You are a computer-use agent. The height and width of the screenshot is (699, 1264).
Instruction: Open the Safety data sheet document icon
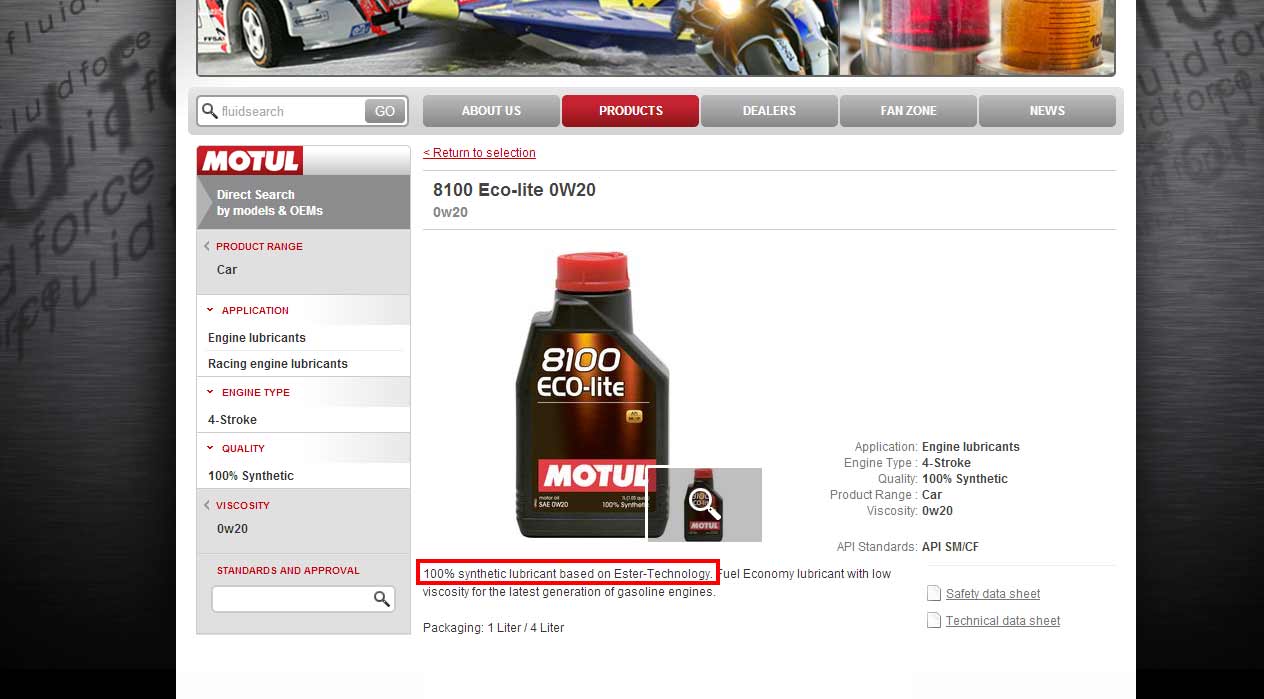(934, 593)
